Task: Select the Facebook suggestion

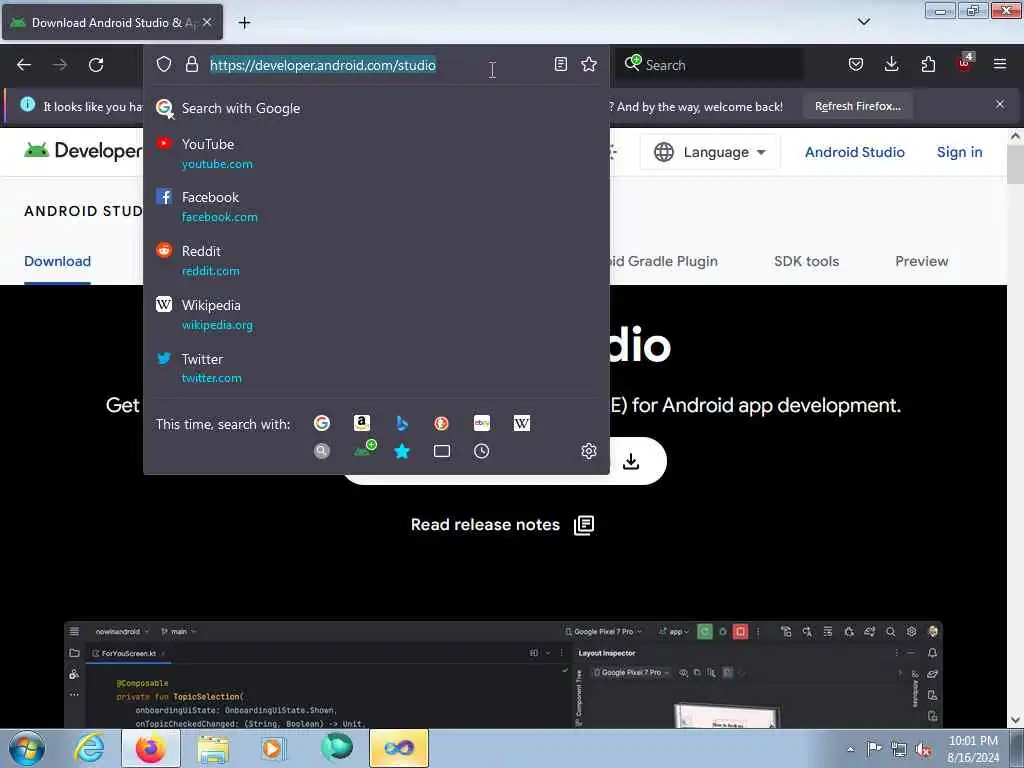Action: 376,206
